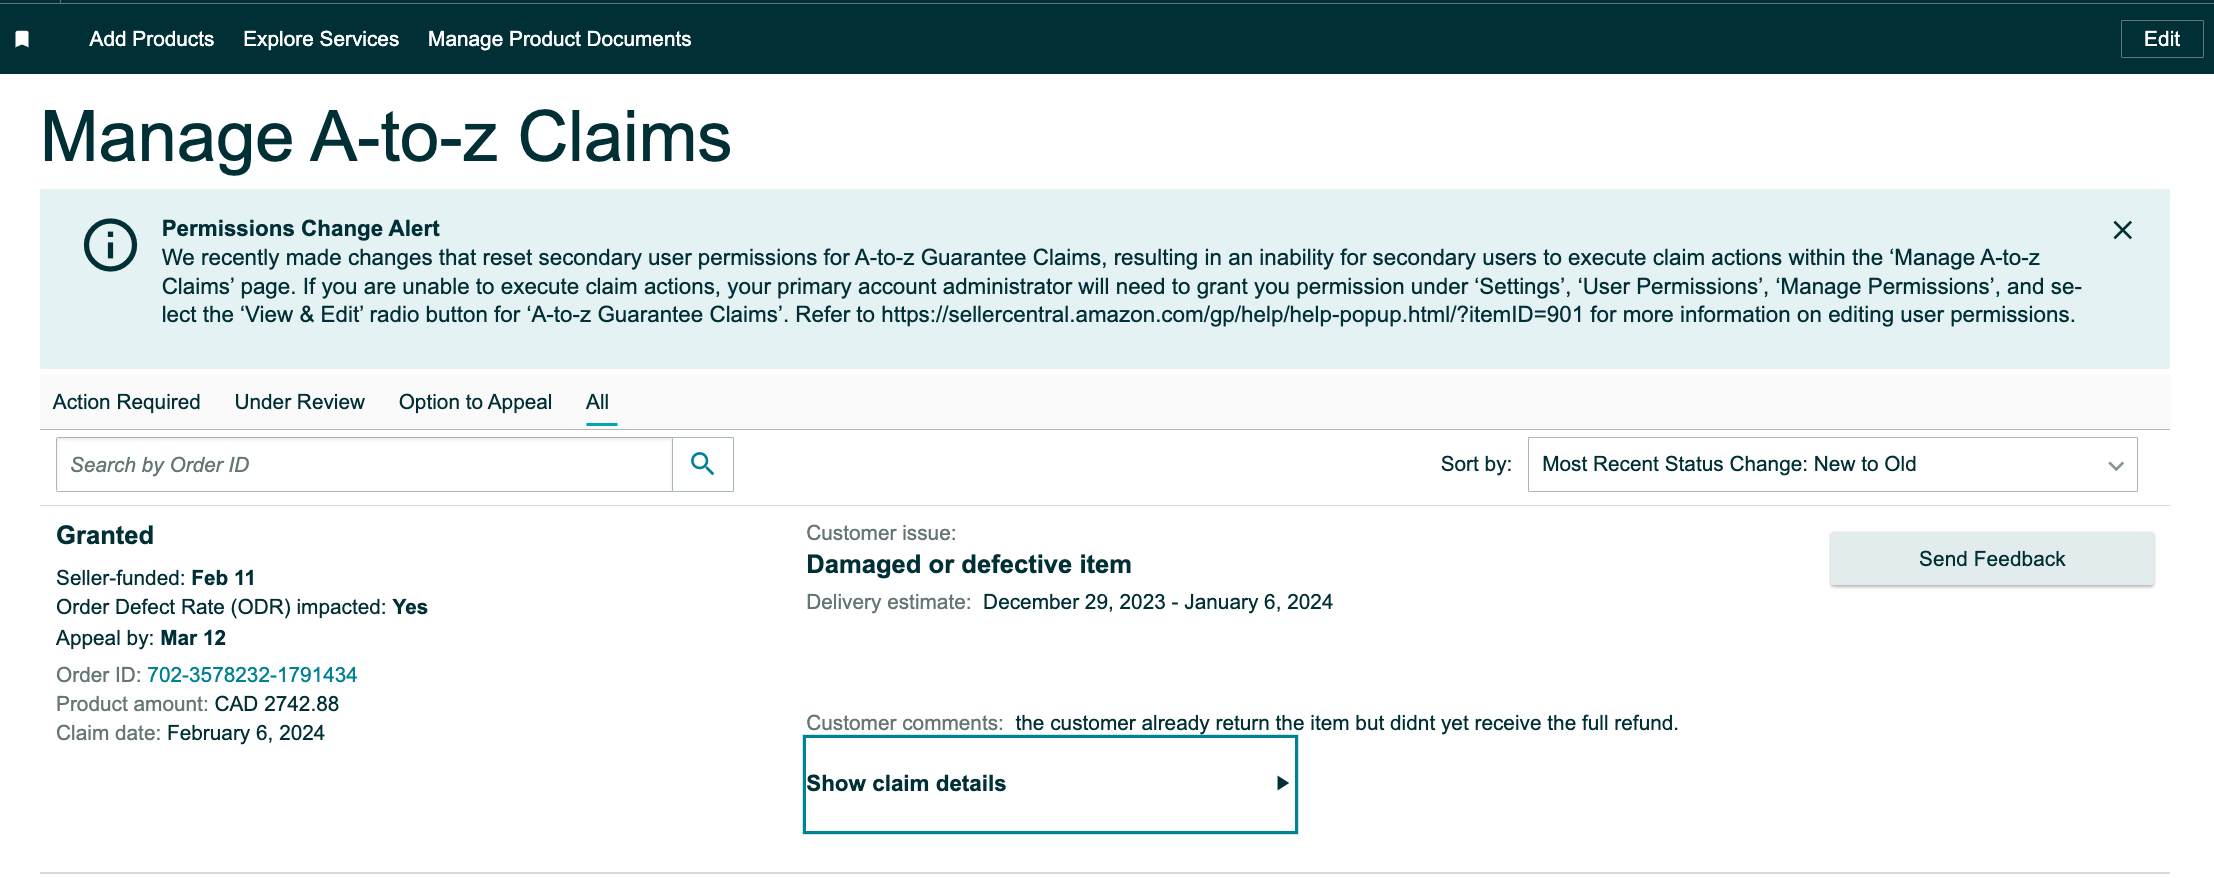Click Seller-funded Feb 11 text
Image resolution: width=2214 pixels, height=878 pixels.
(x=155, y=578)
